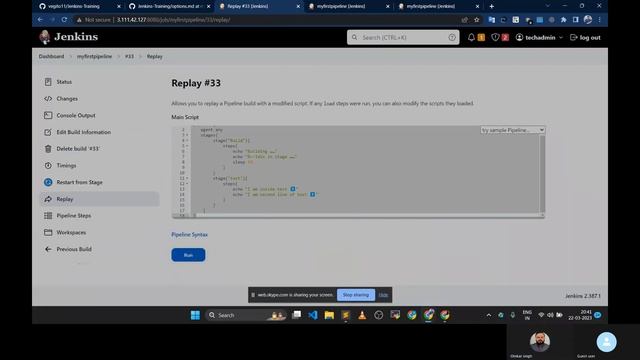Open Visual Studio Code from taskbar
This screenshot has height=360, width=640.
[x=313, y=315]
